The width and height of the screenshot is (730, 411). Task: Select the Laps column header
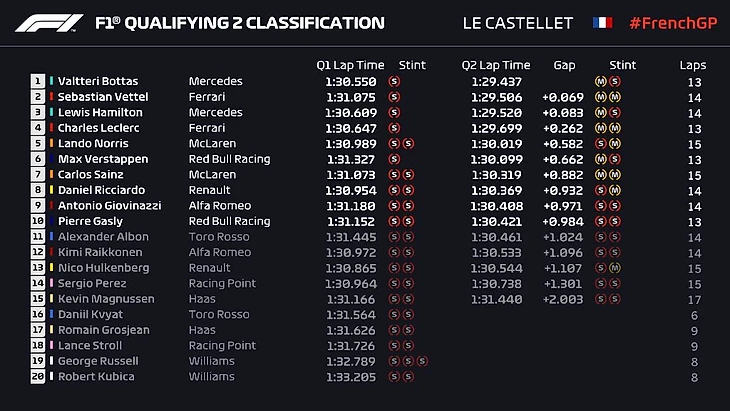[x=693, y=65]
